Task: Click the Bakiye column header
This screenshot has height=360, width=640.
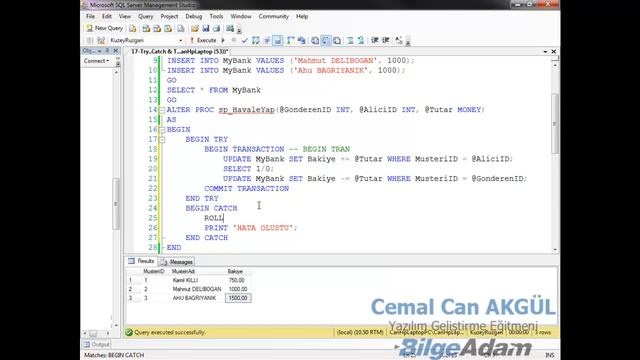Action: coord(238,271)
